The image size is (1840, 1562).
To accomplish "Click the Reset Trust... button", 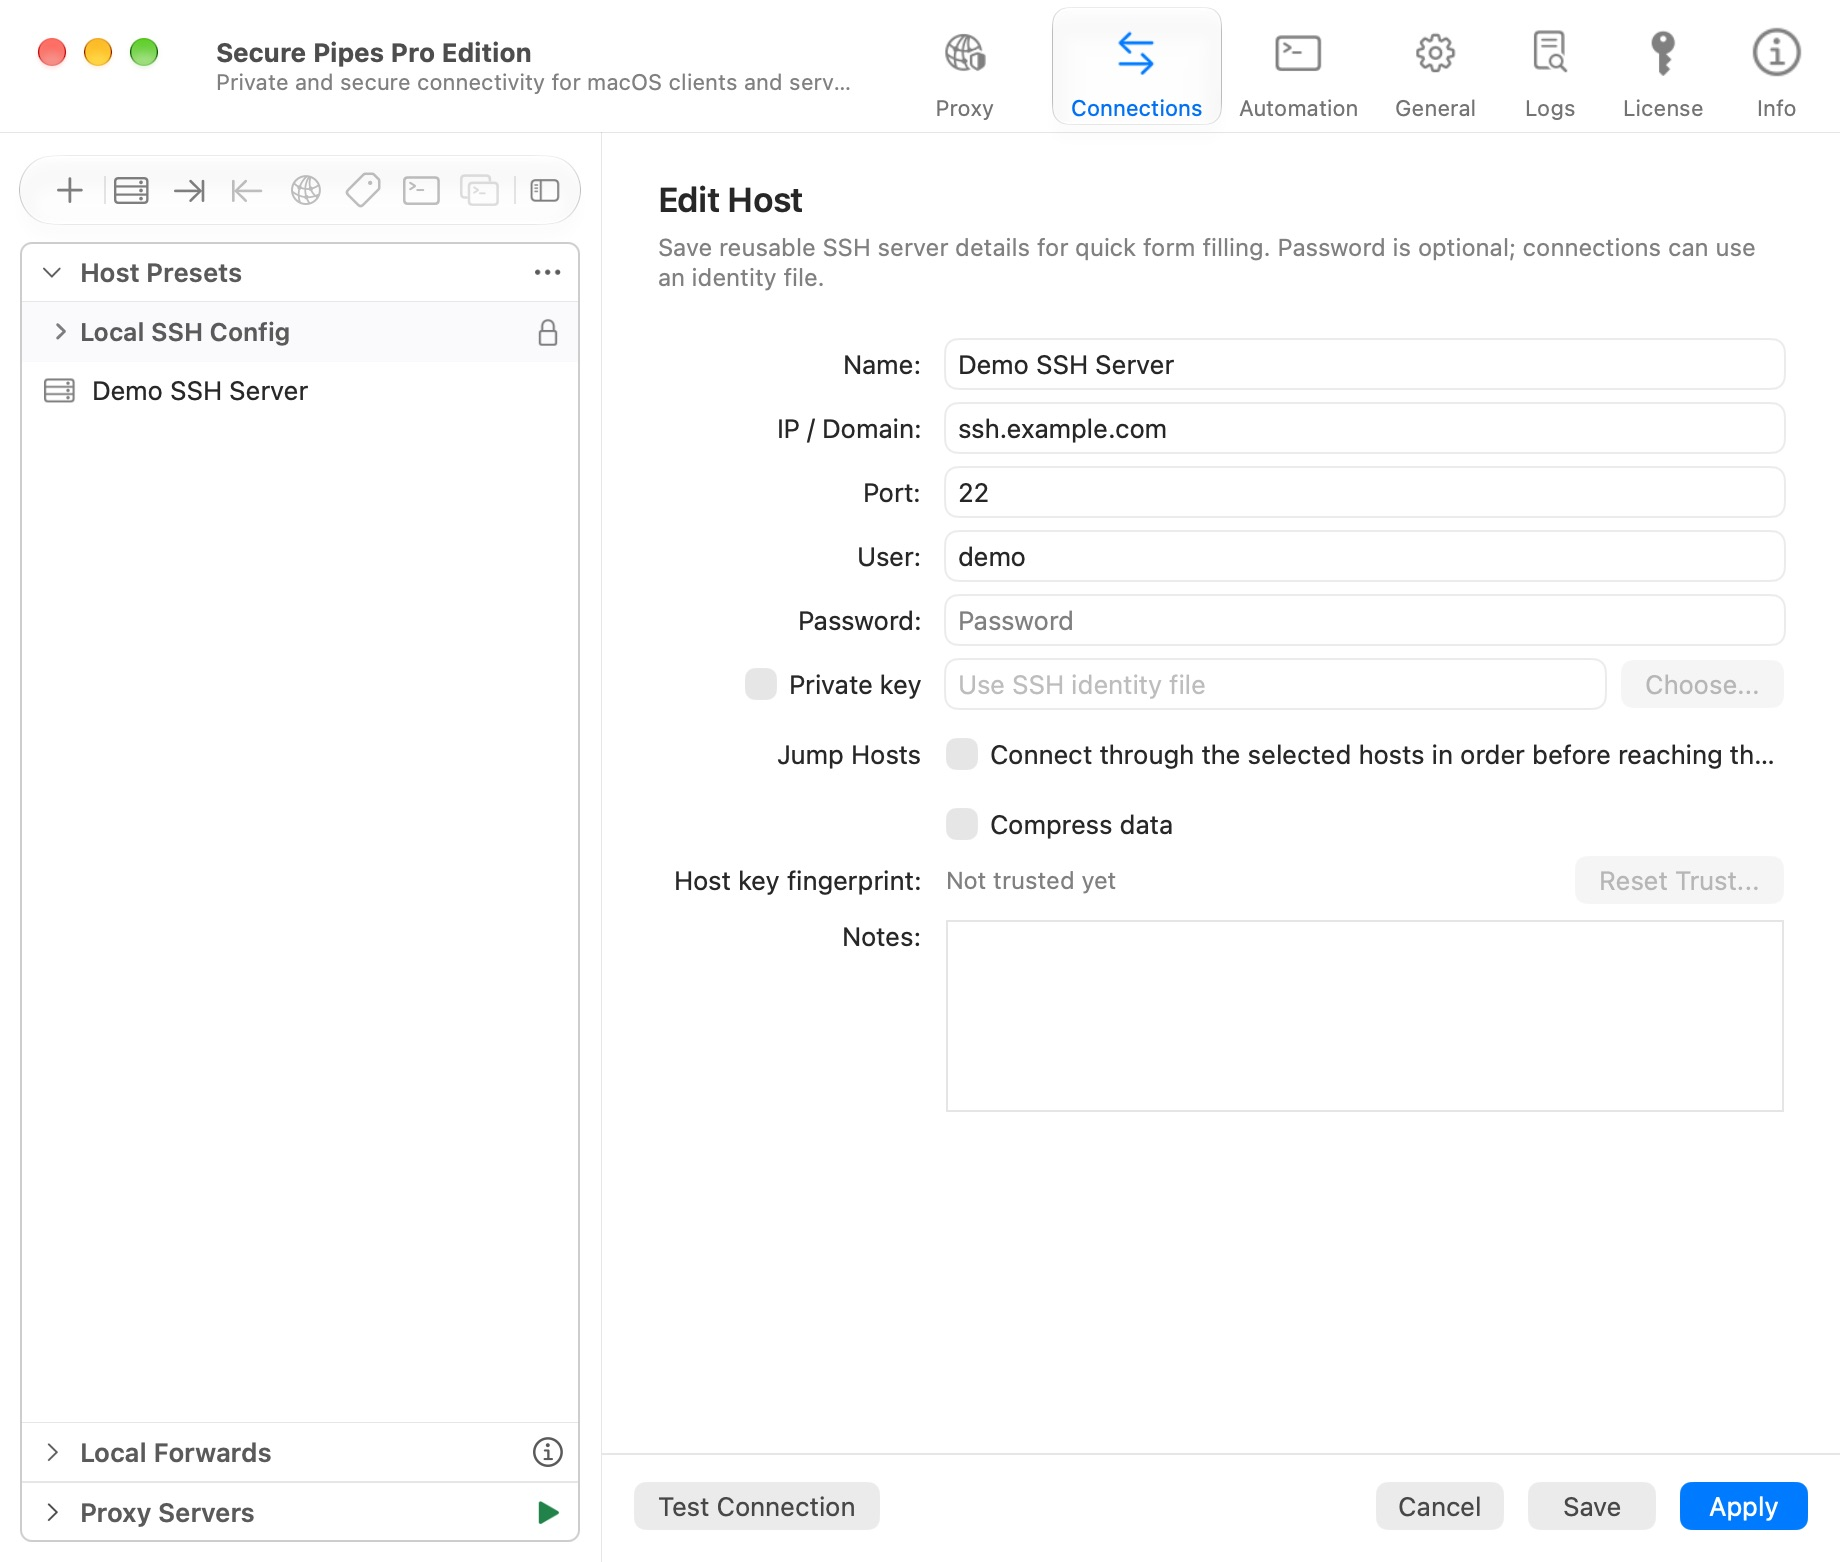I will (1679, 880).
